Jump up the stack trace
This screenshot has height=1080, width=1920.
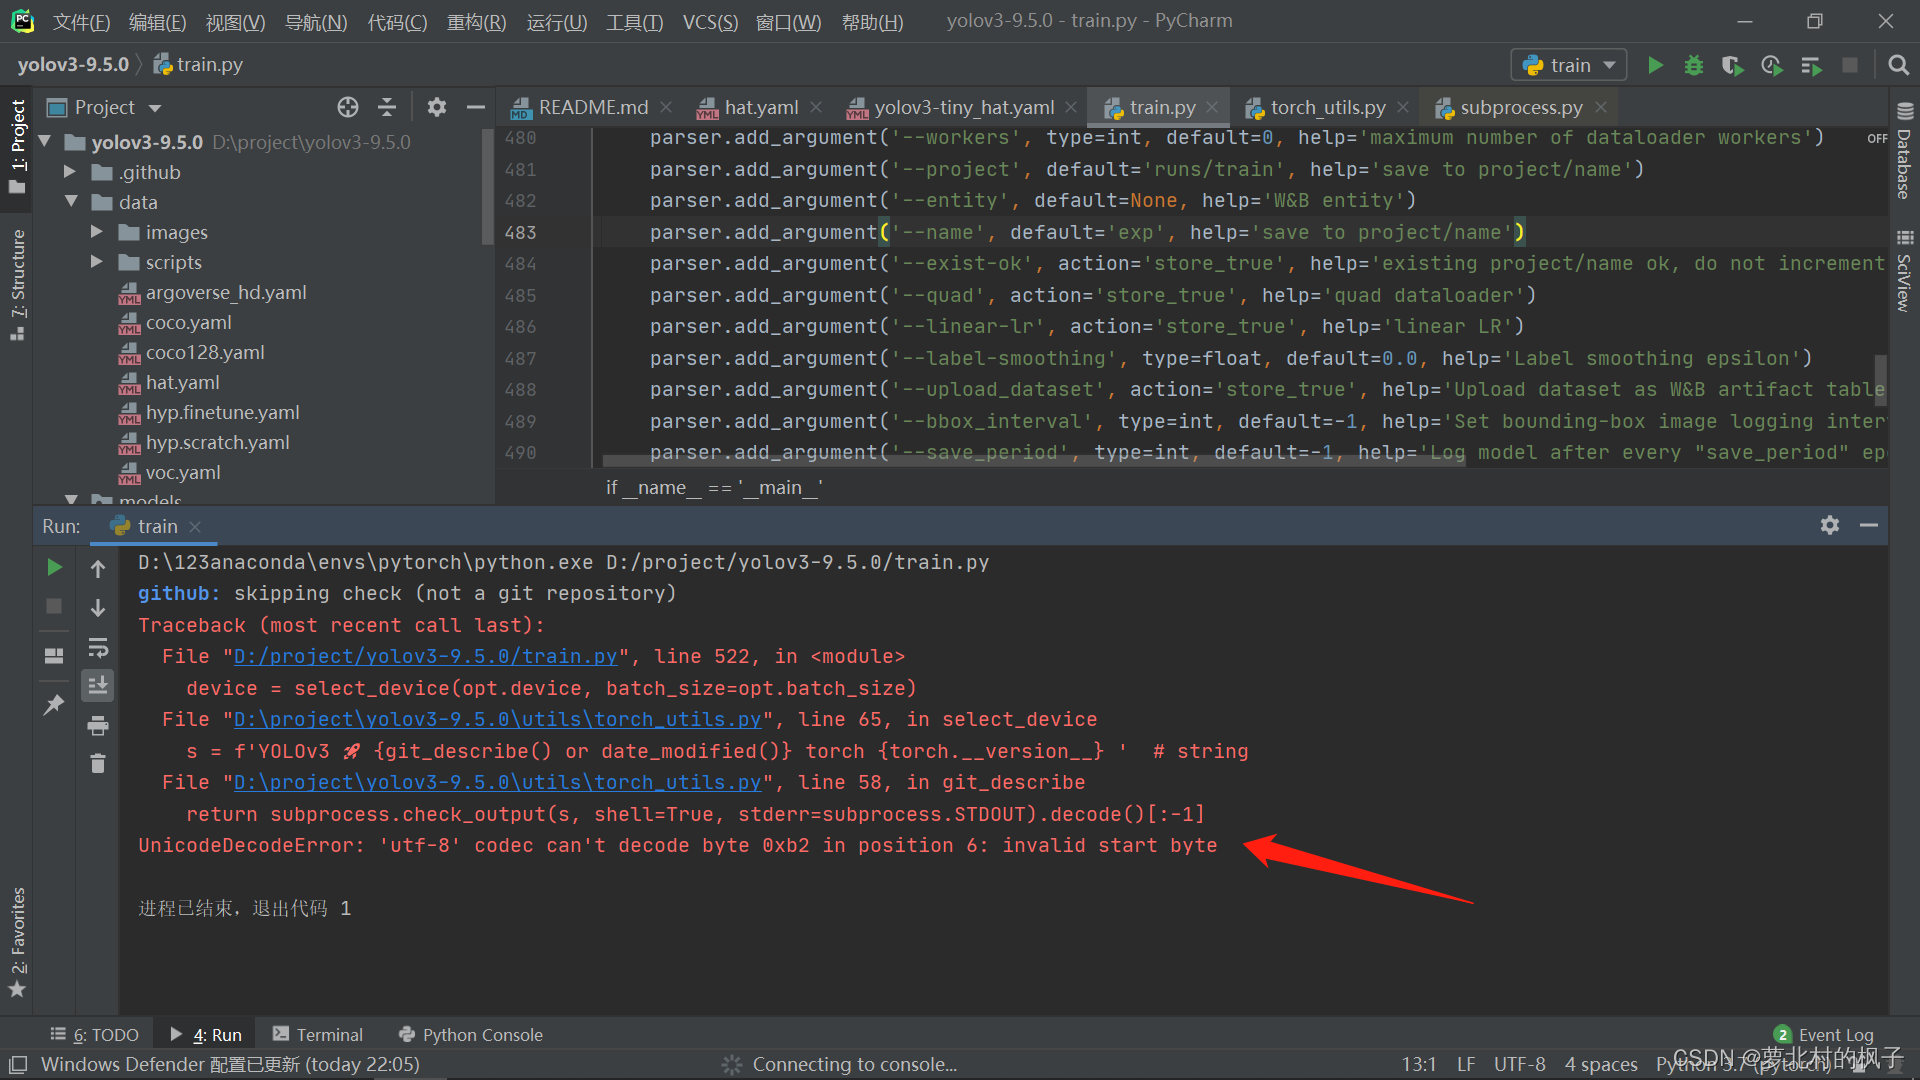(98, 569)
